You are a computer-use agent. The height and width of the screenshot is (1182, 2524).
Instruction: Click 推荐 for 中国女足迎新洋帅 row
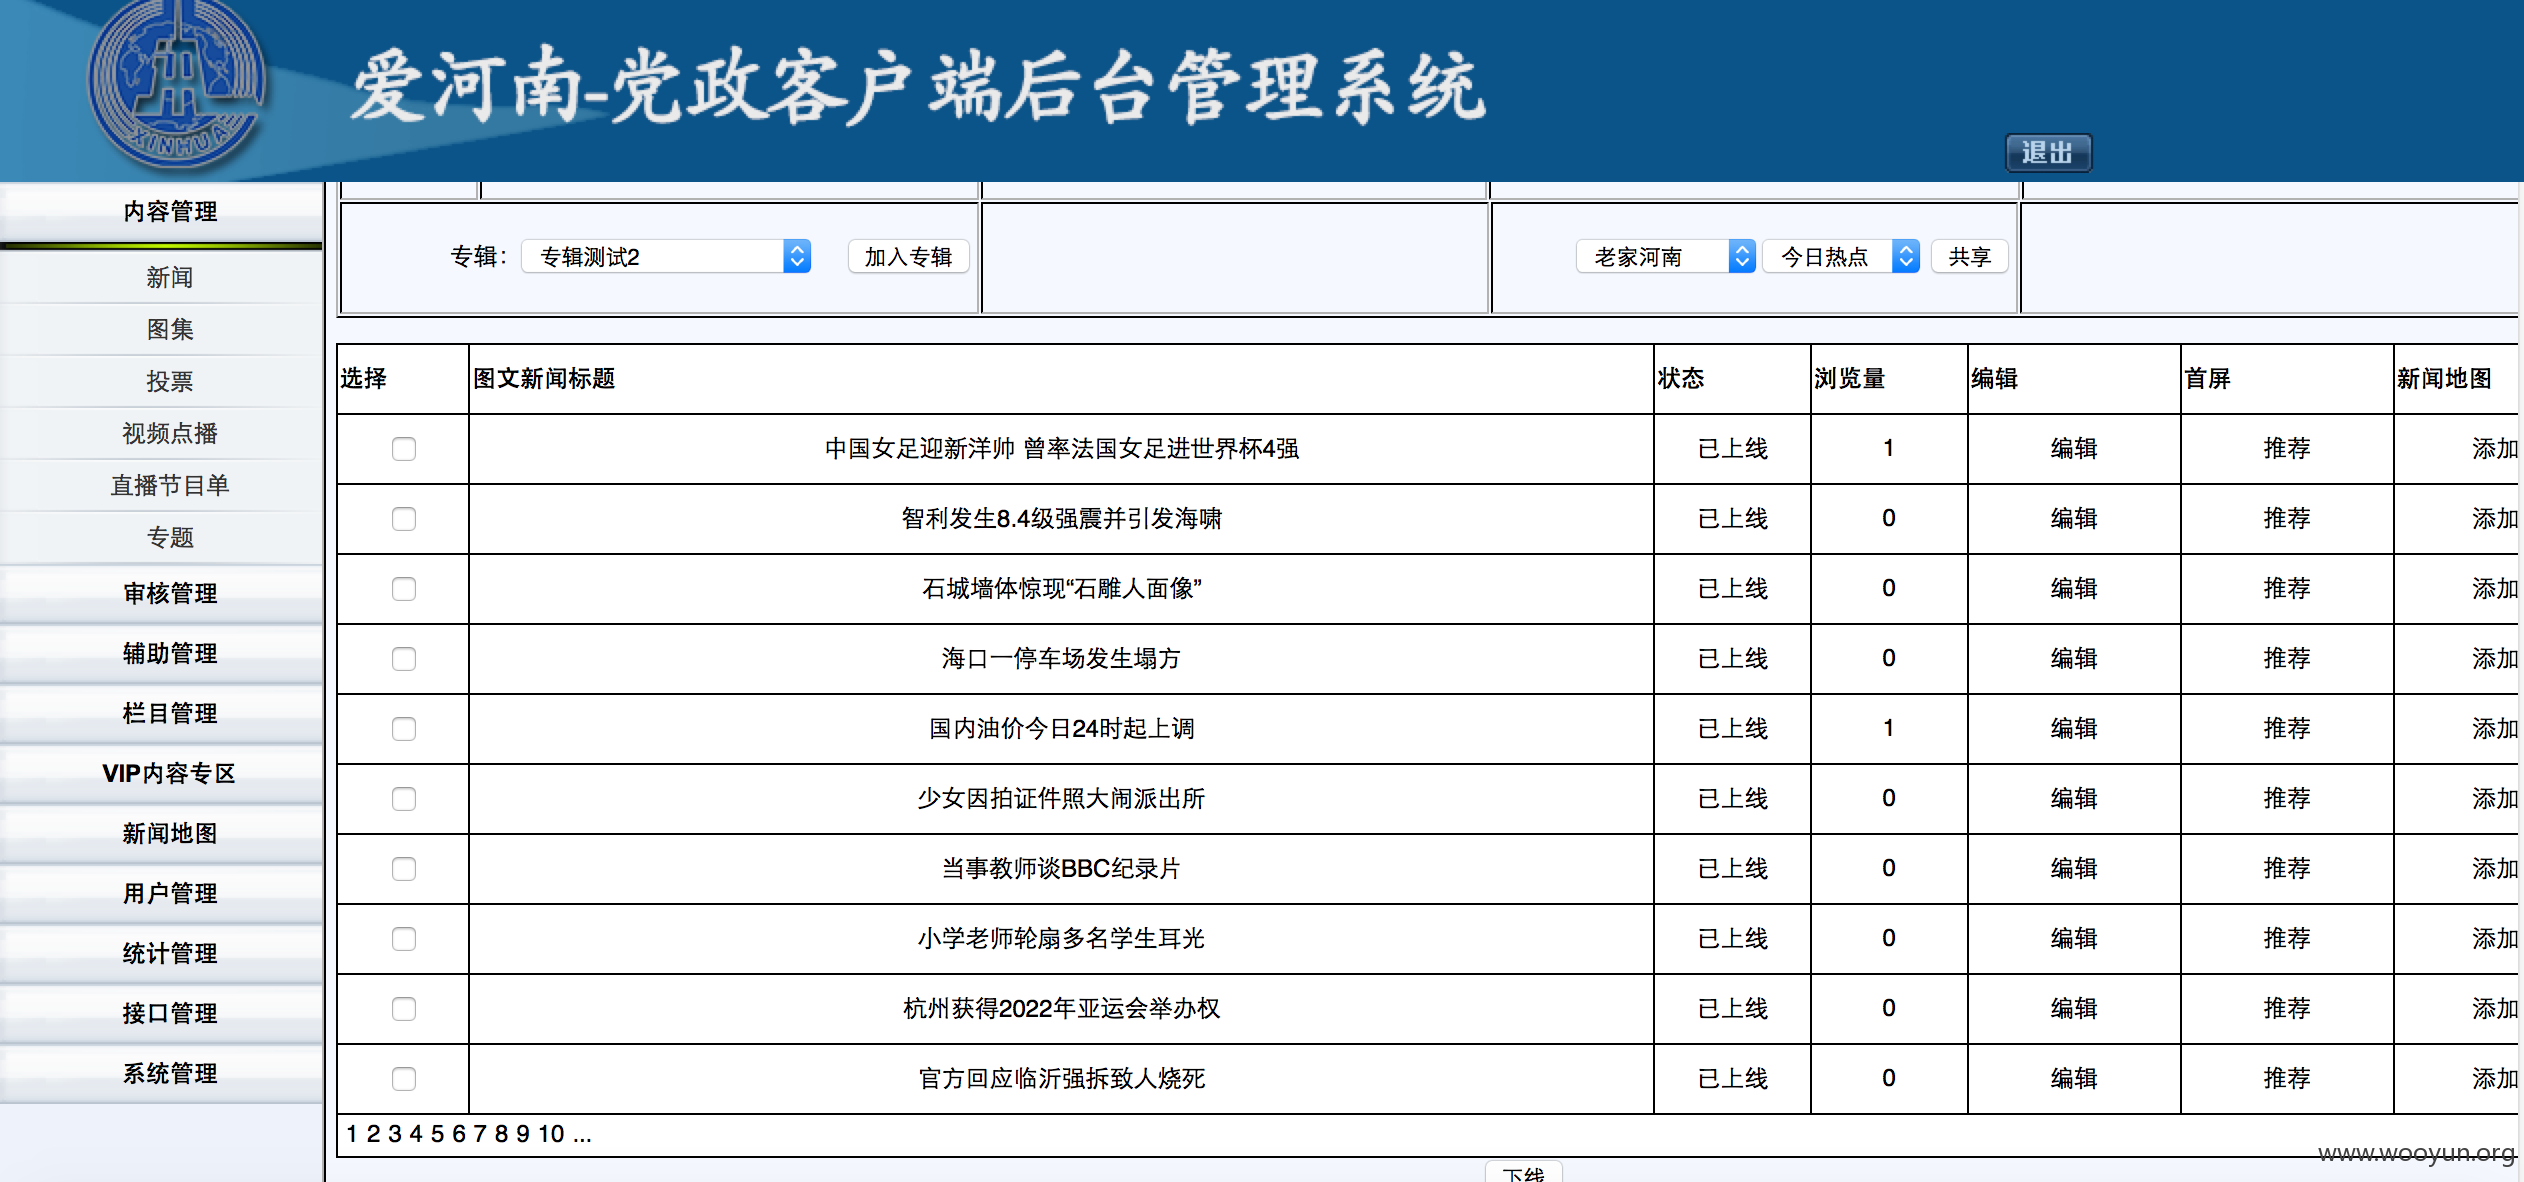click(2287, 449)
